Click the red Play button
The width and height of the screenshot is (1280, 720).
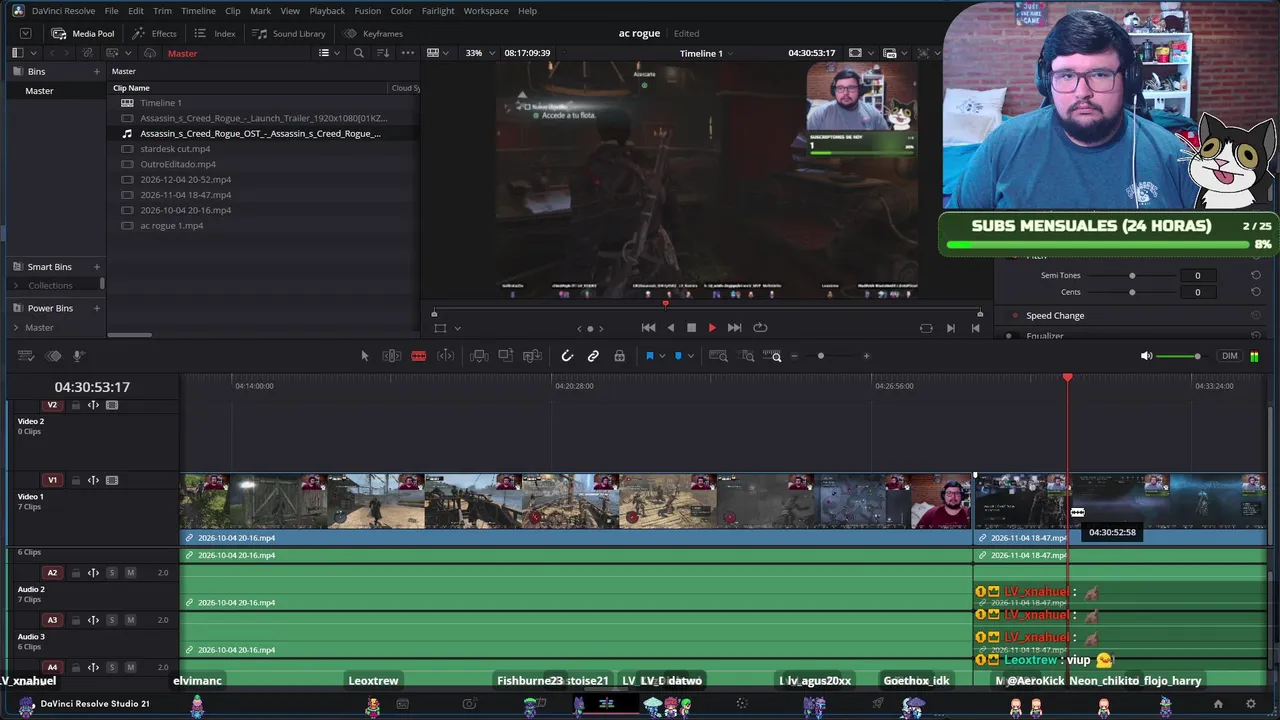[712, 328]
